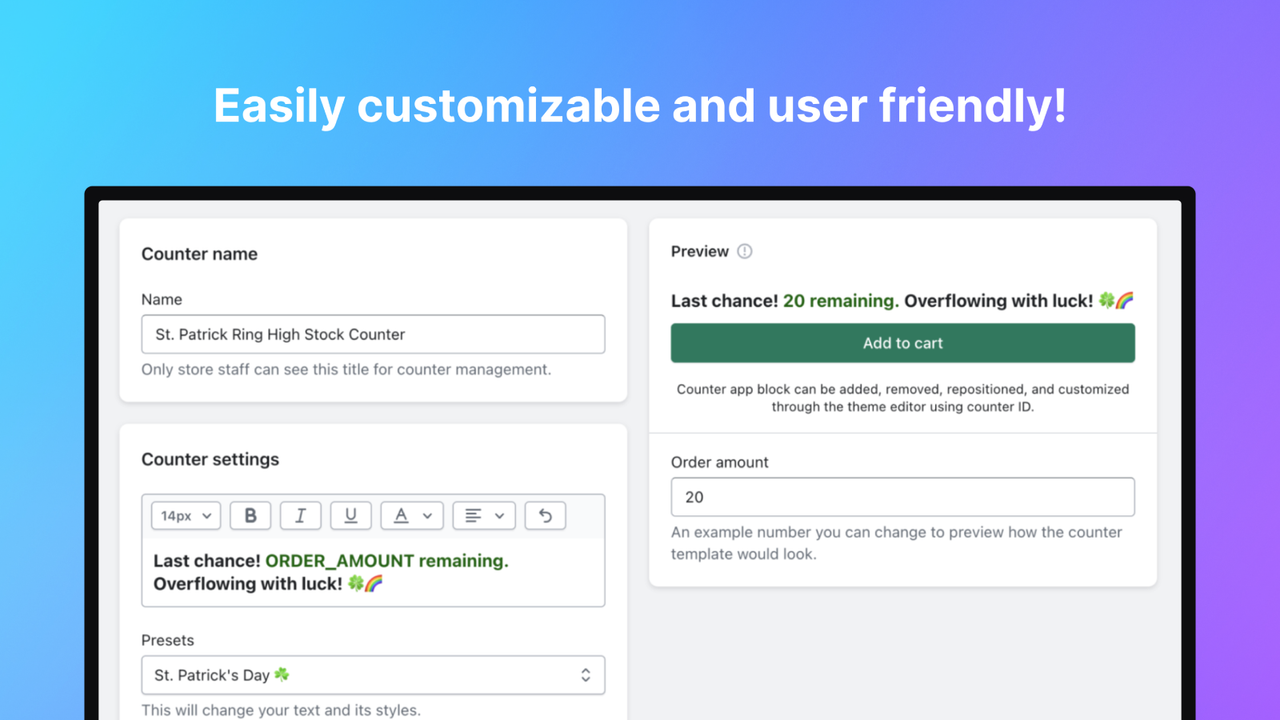This screenshot has width=1280, height=720.
Task: Open the Presets St. Patrick's Day selector
Action: [373, 675]
